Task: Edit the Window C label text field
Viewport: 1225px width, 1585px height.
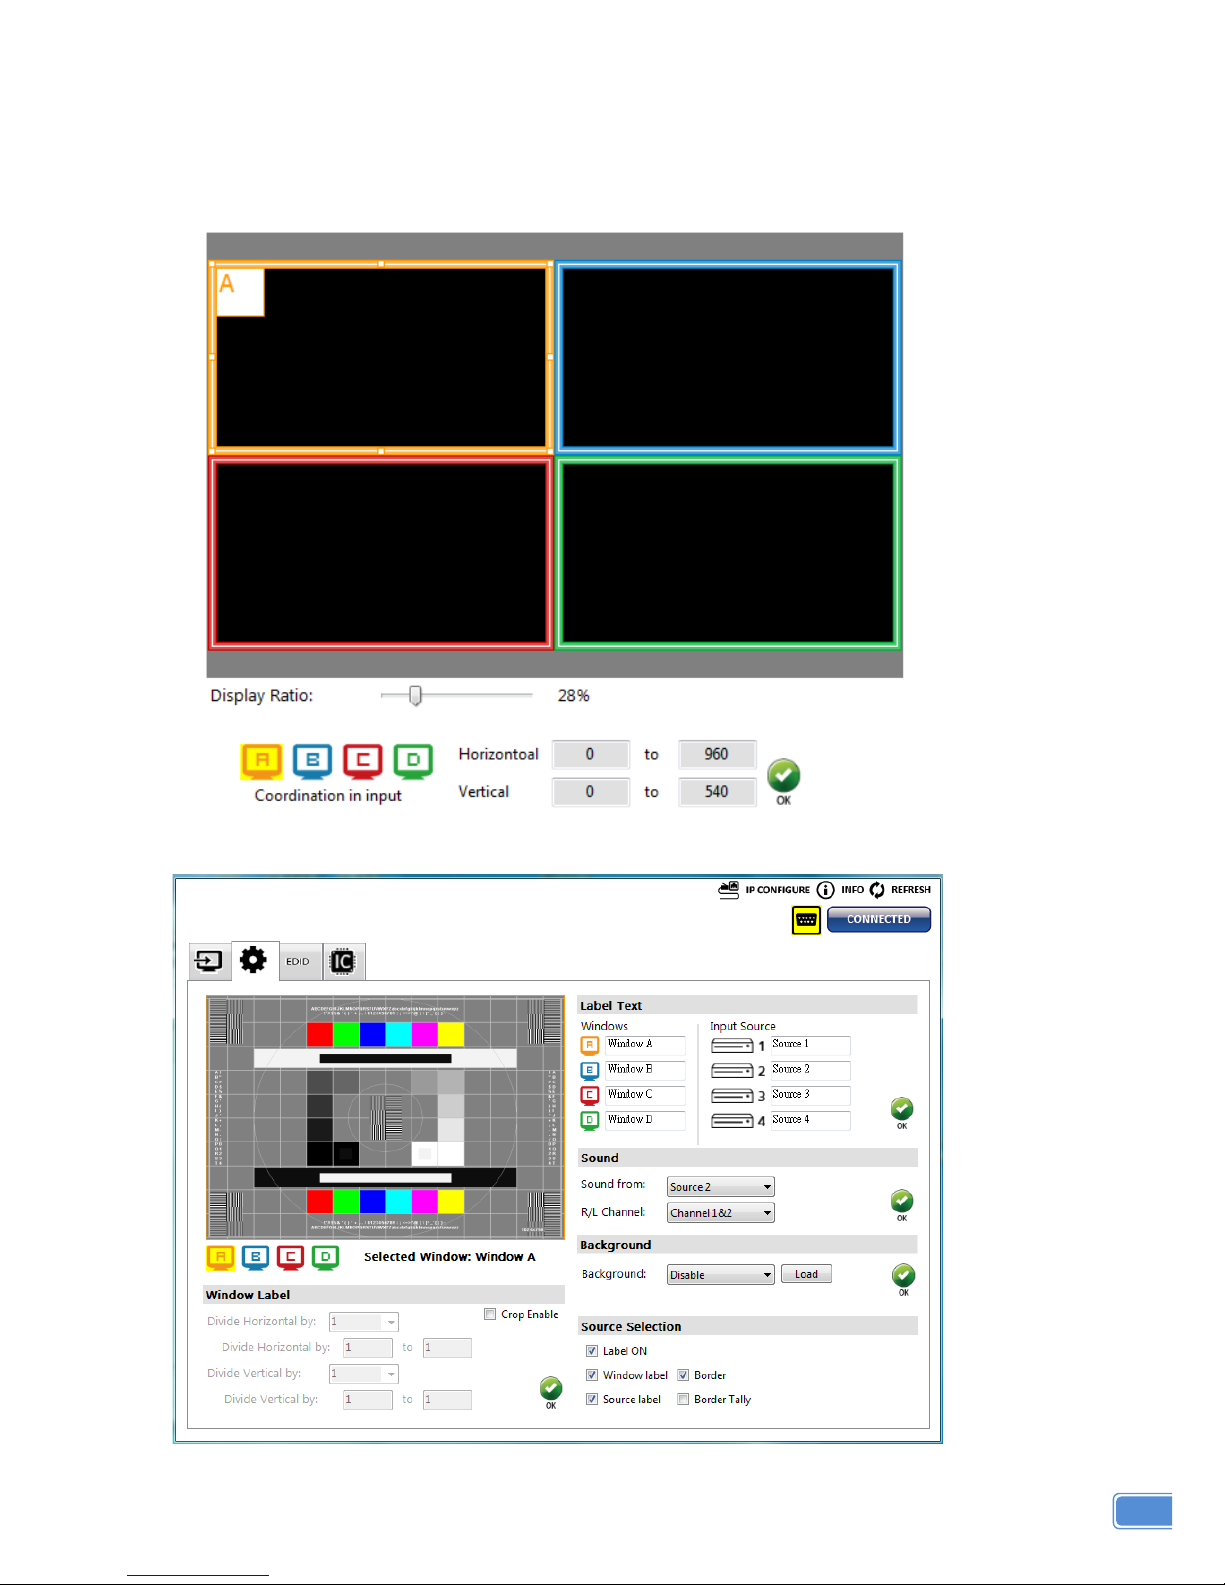Action: (x=645, y=1095)
